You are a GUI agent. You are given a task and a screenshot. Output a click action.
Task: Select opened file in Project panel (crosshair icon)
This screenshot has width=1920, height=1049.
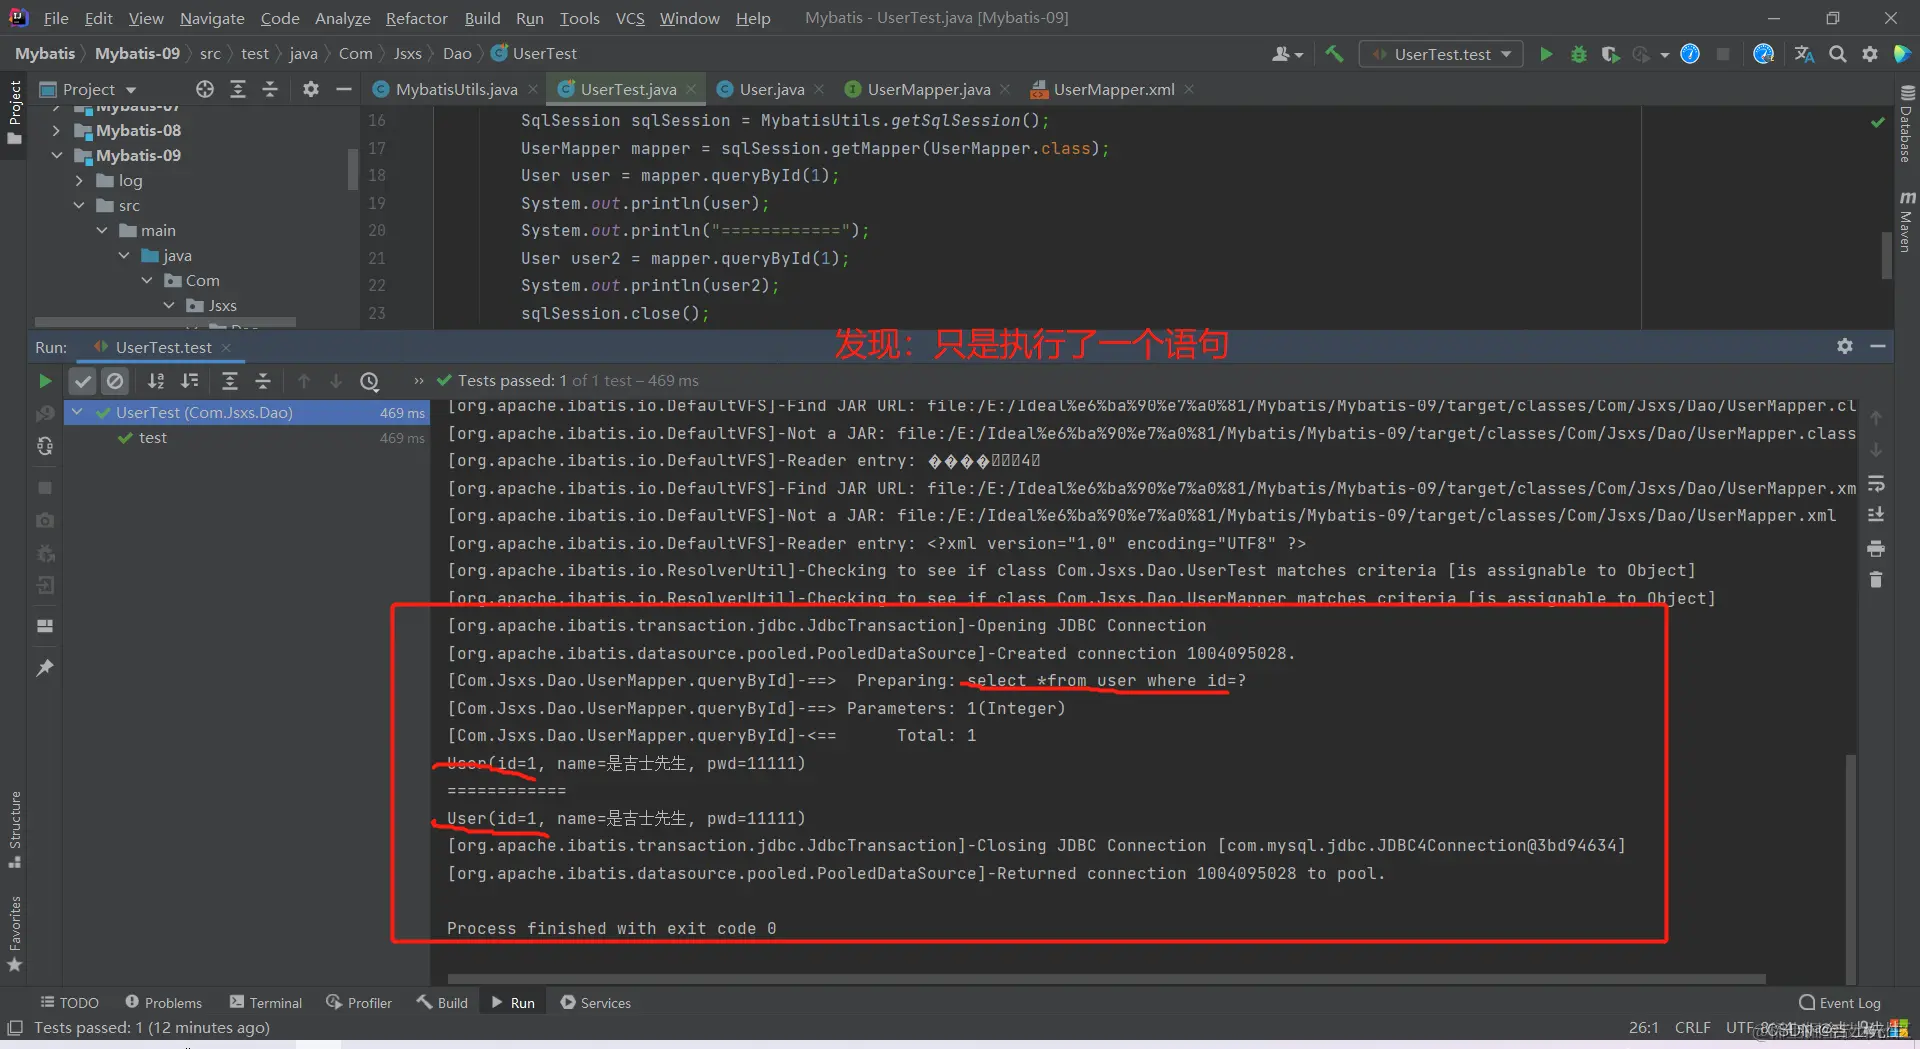[205, 89]
